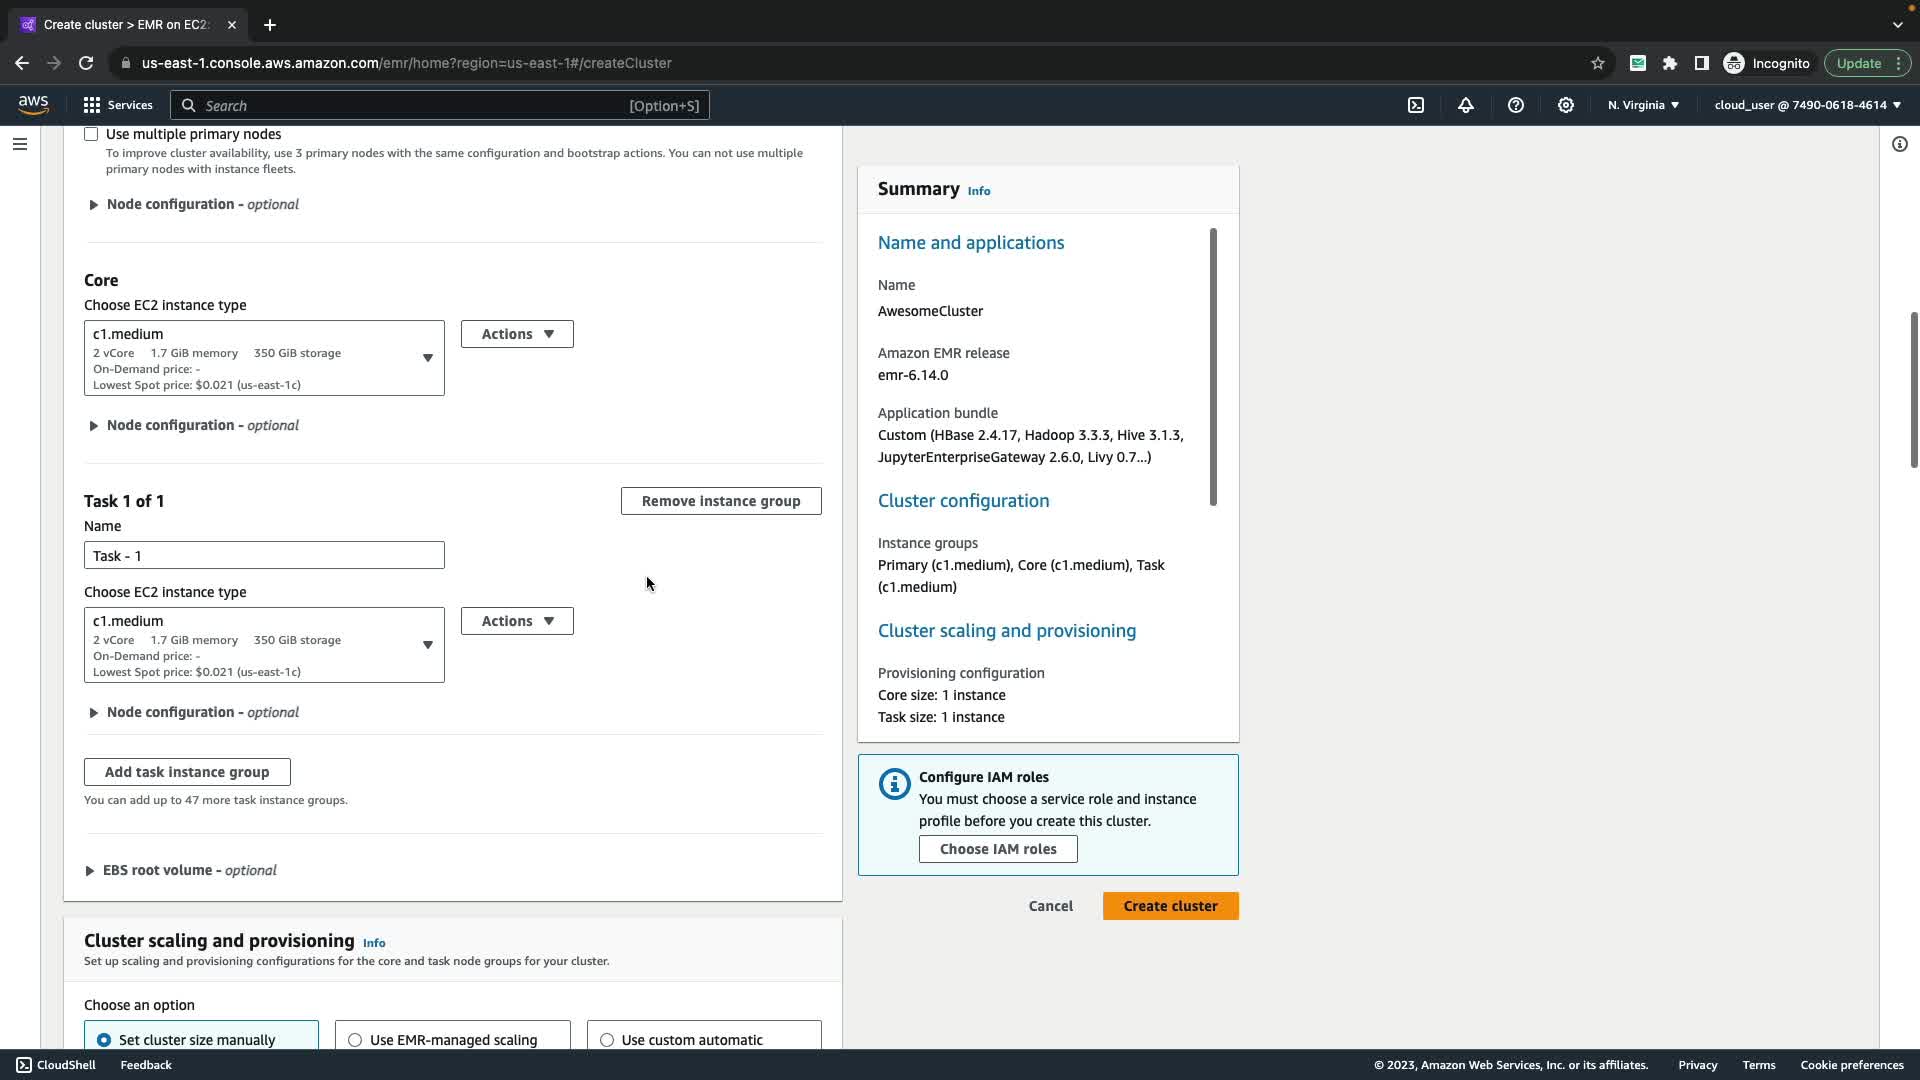
Task: Open the settings gear icon
Action: [1566, 105]
